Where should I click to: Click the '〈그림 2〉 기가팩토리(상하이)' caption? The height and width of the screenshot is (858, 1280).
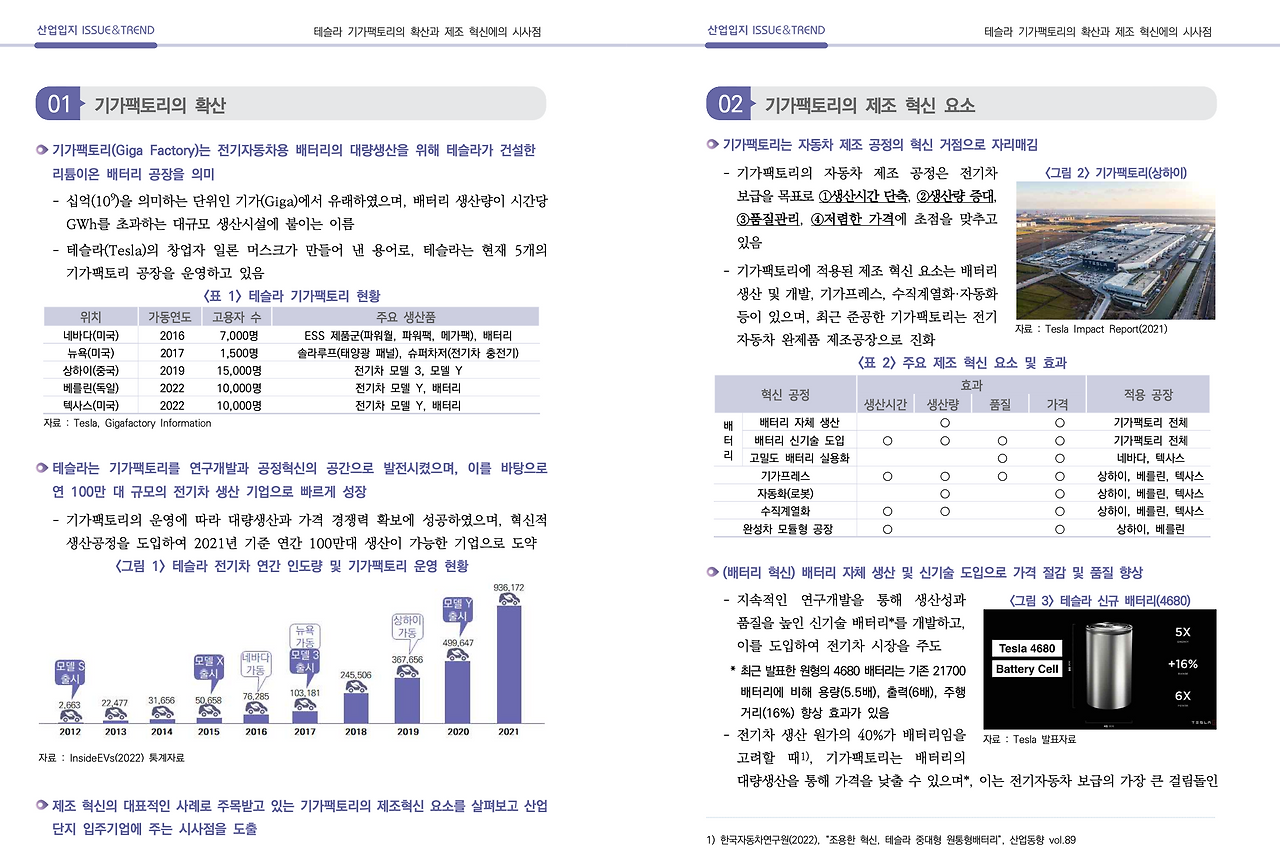click(1116, 173)
